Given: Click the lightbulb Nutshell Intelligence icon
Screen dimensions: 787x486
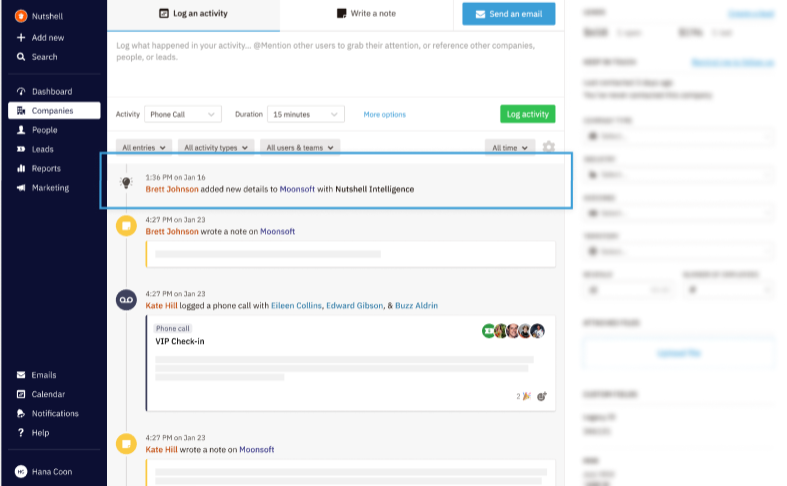Looking at the screenshot, I should (126, 182).
